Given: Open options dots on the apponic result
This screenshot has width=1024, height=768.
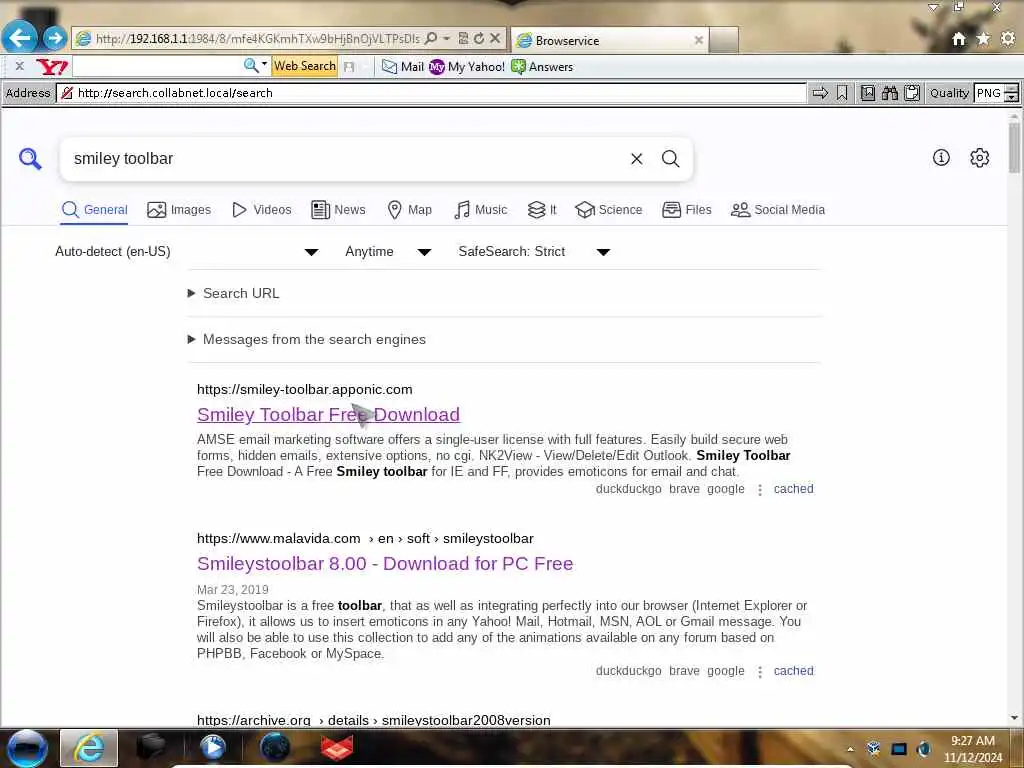Looking at the screenshot, I should click(760, 490).
